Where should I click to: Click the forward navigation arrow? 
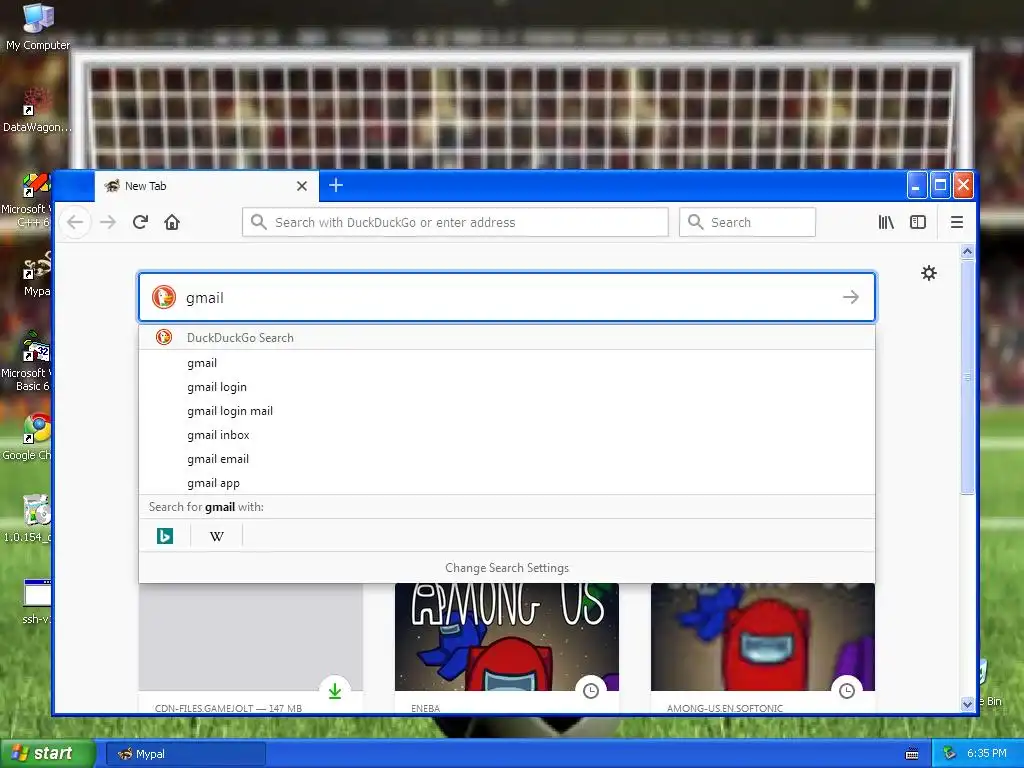pyautogui.click(x=108, y=222)
